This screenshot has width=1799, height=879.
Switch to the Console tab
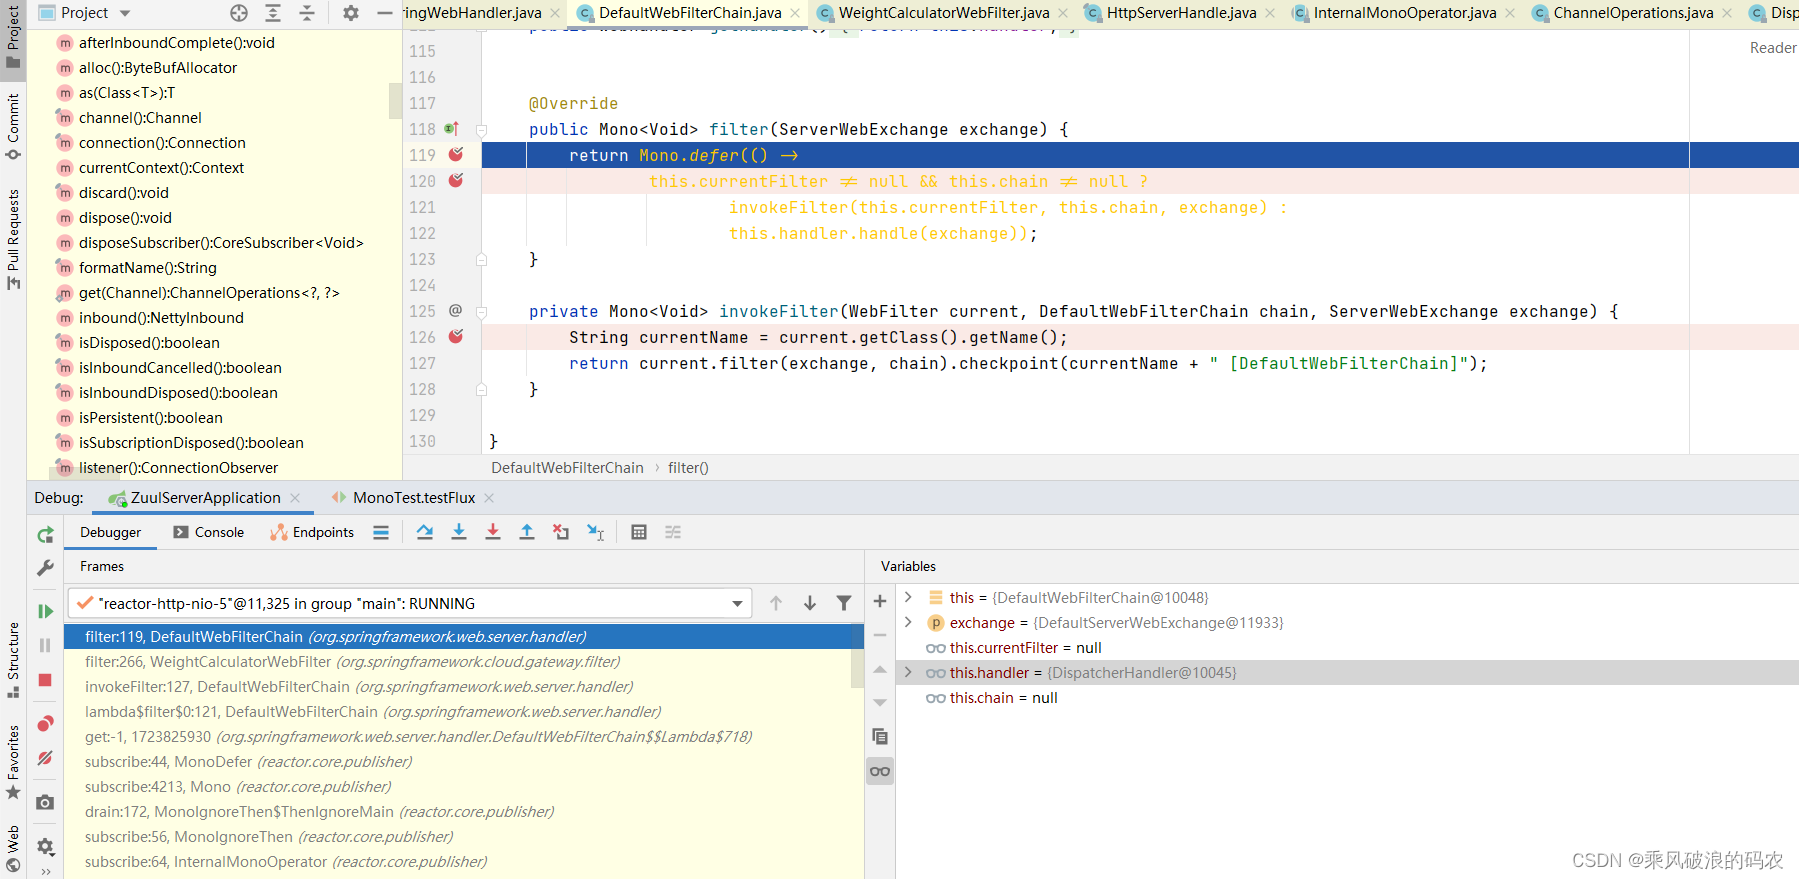pos(209,532)
